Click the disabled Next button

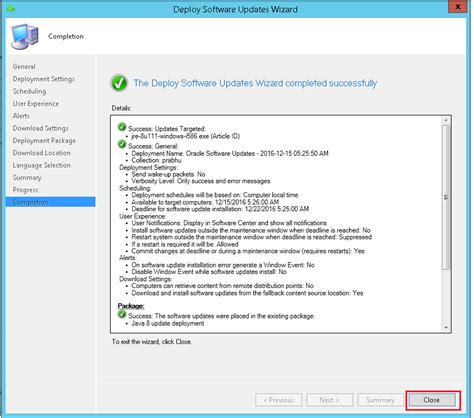[x=329, y=400]
